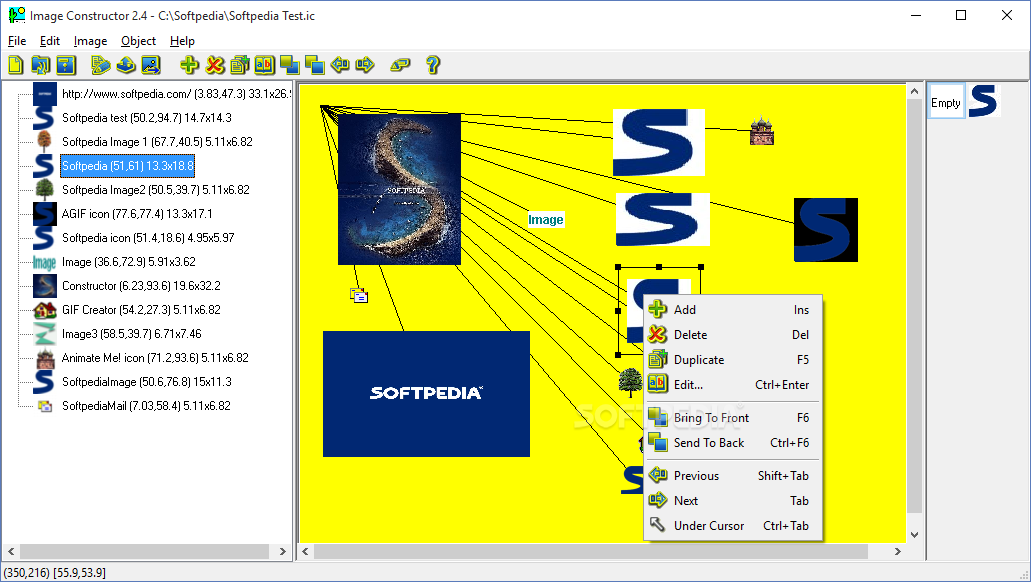Click the Next object arrow toolbar icon
This screenshot has width=1031, height=582.
[x=365, y=64]
